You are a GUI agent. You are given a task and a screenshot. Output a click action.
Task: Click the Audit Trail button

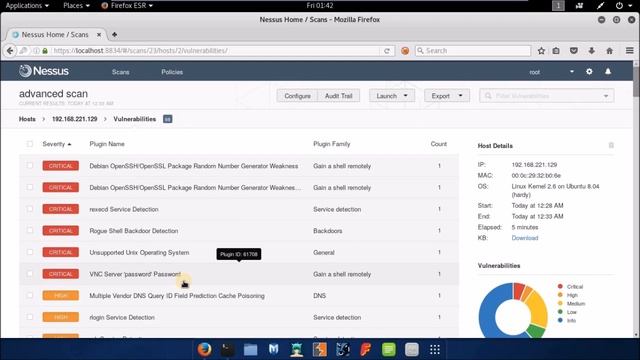(x=338, y=96)
